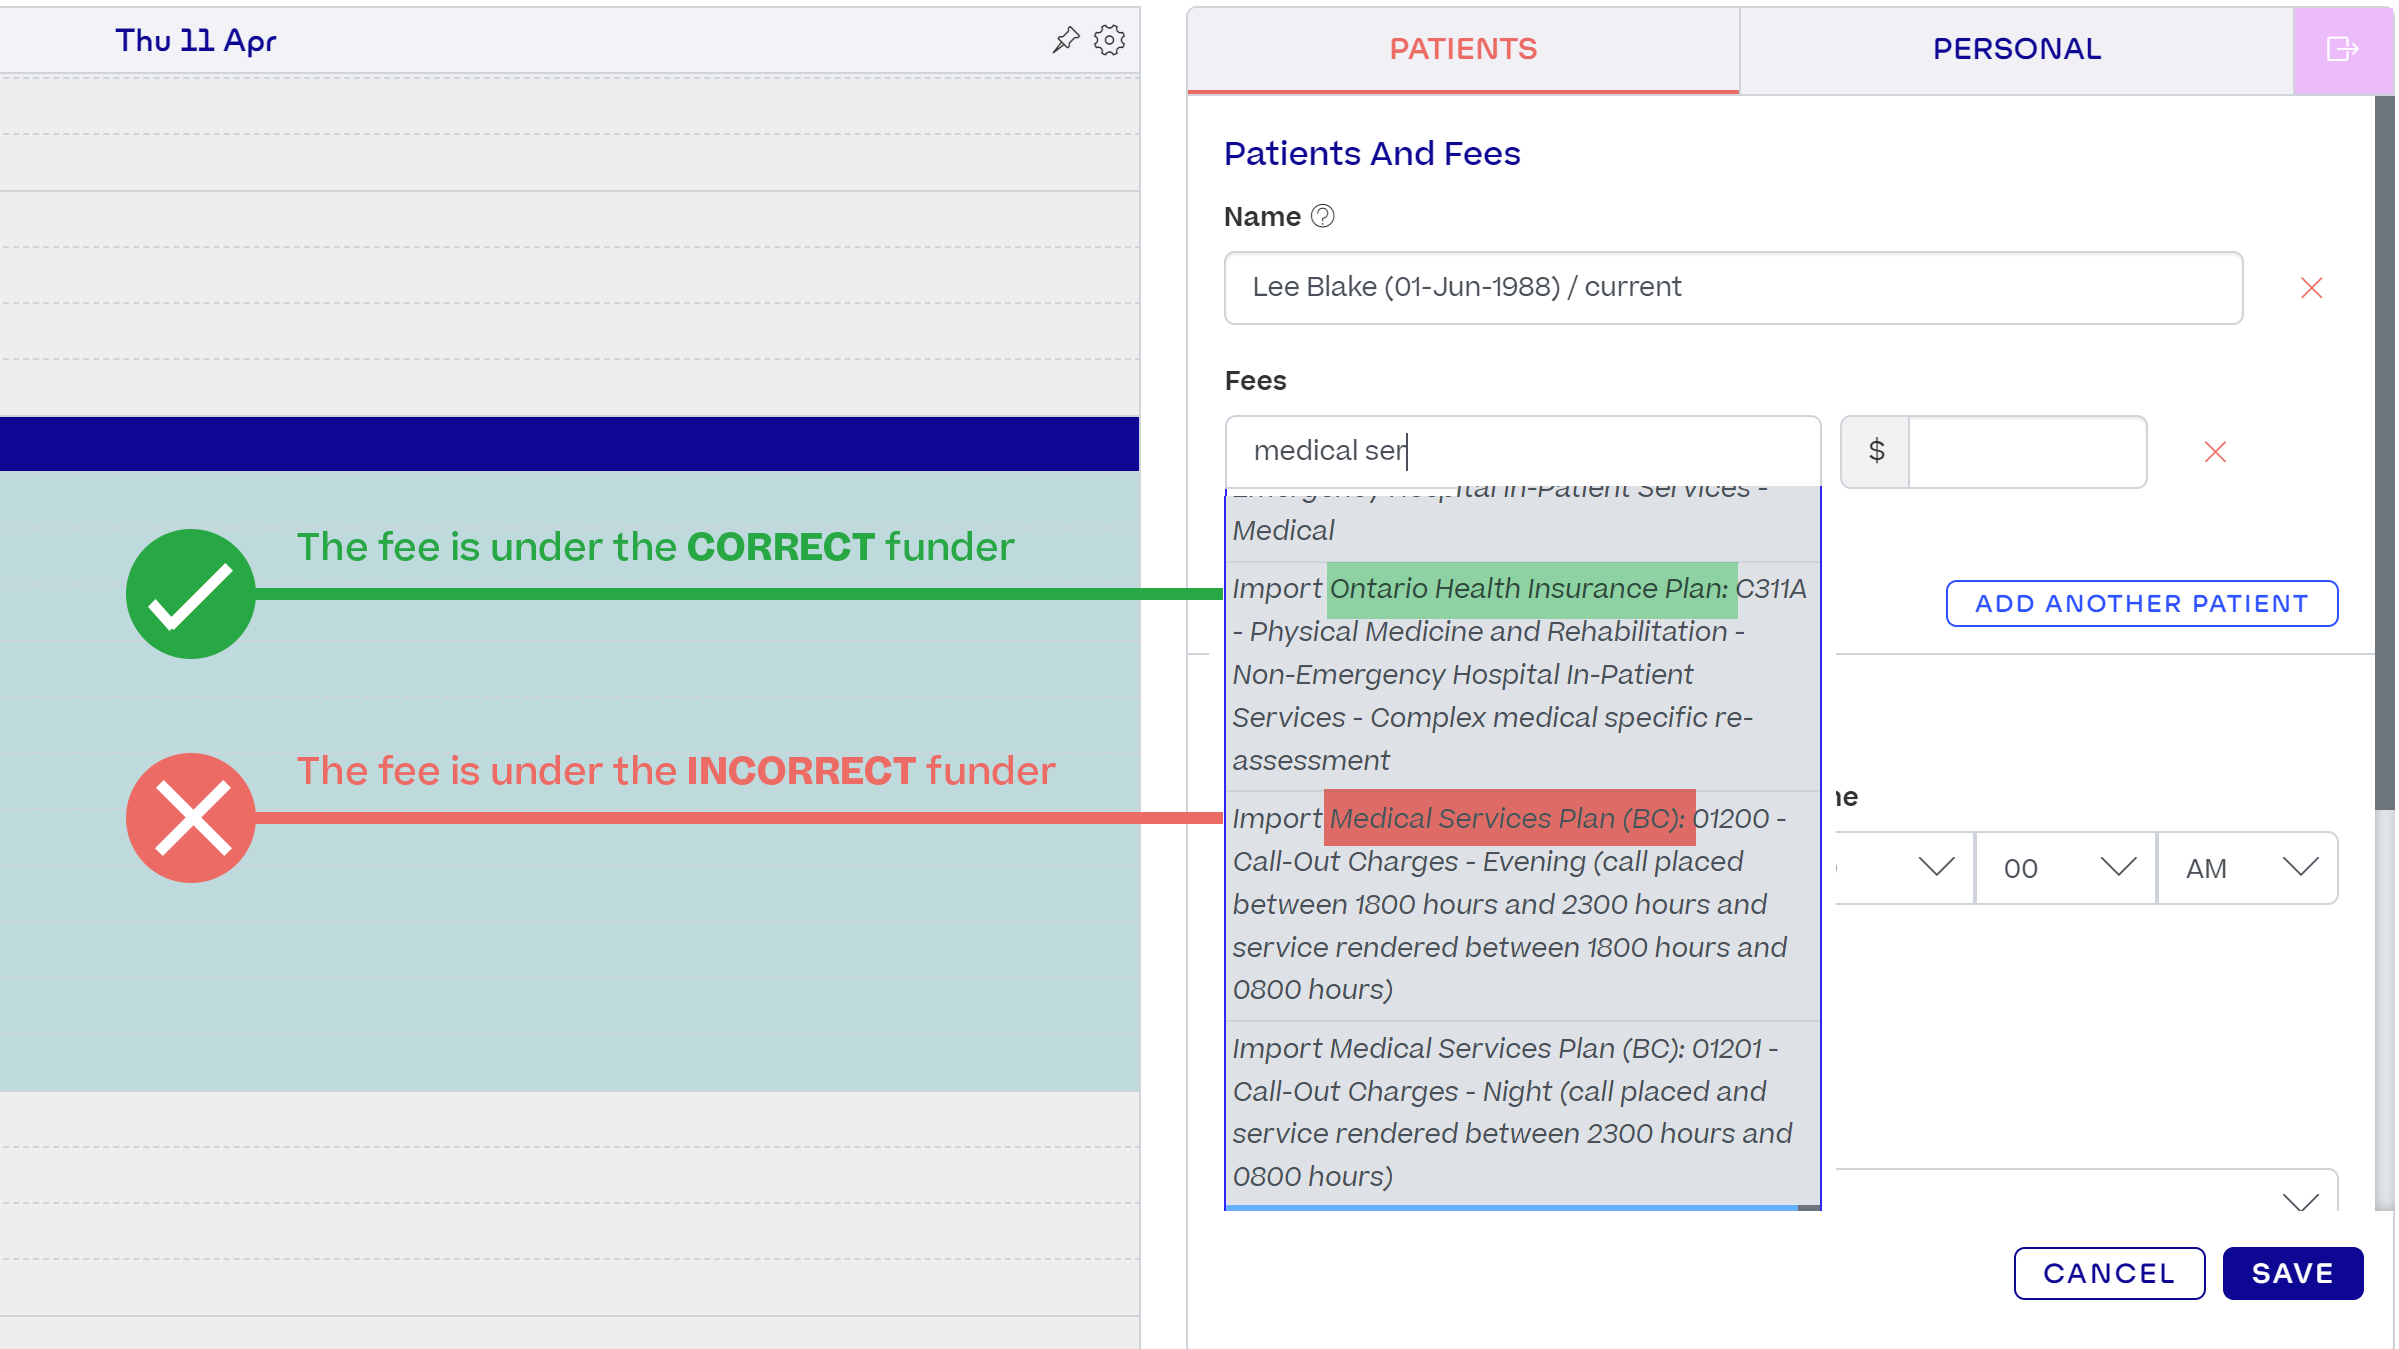Open the minutes dropdown showing 00

[x=2065, y=868]
